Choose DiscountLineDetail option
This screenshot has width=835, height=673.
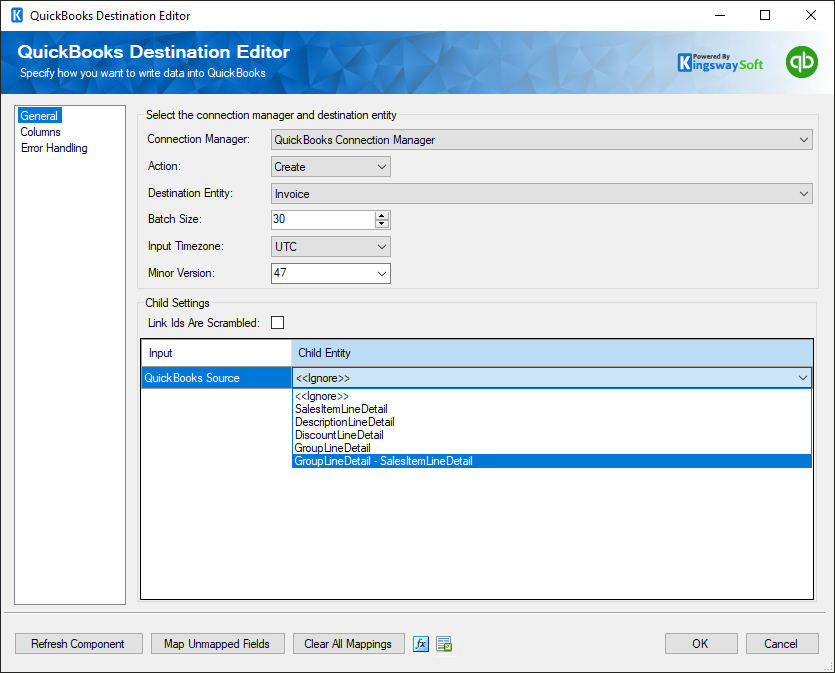coord(552,435)
